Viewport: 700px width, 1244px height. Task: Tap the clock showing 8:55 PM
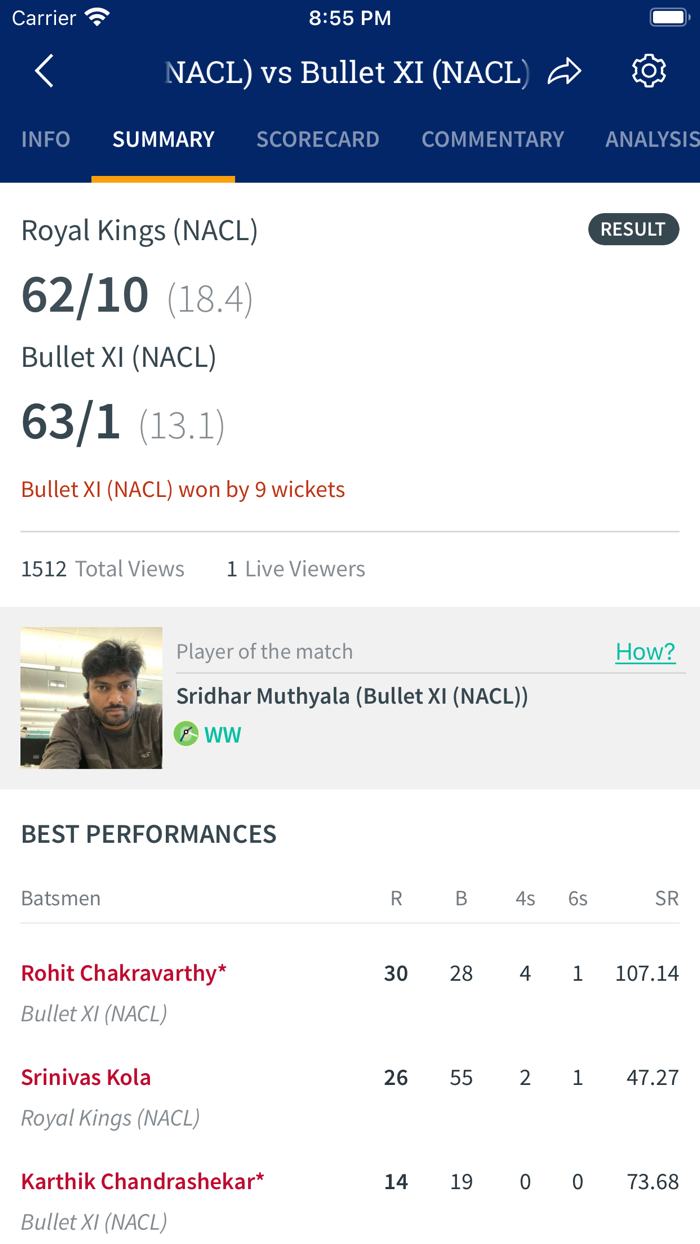coord(350,16)
